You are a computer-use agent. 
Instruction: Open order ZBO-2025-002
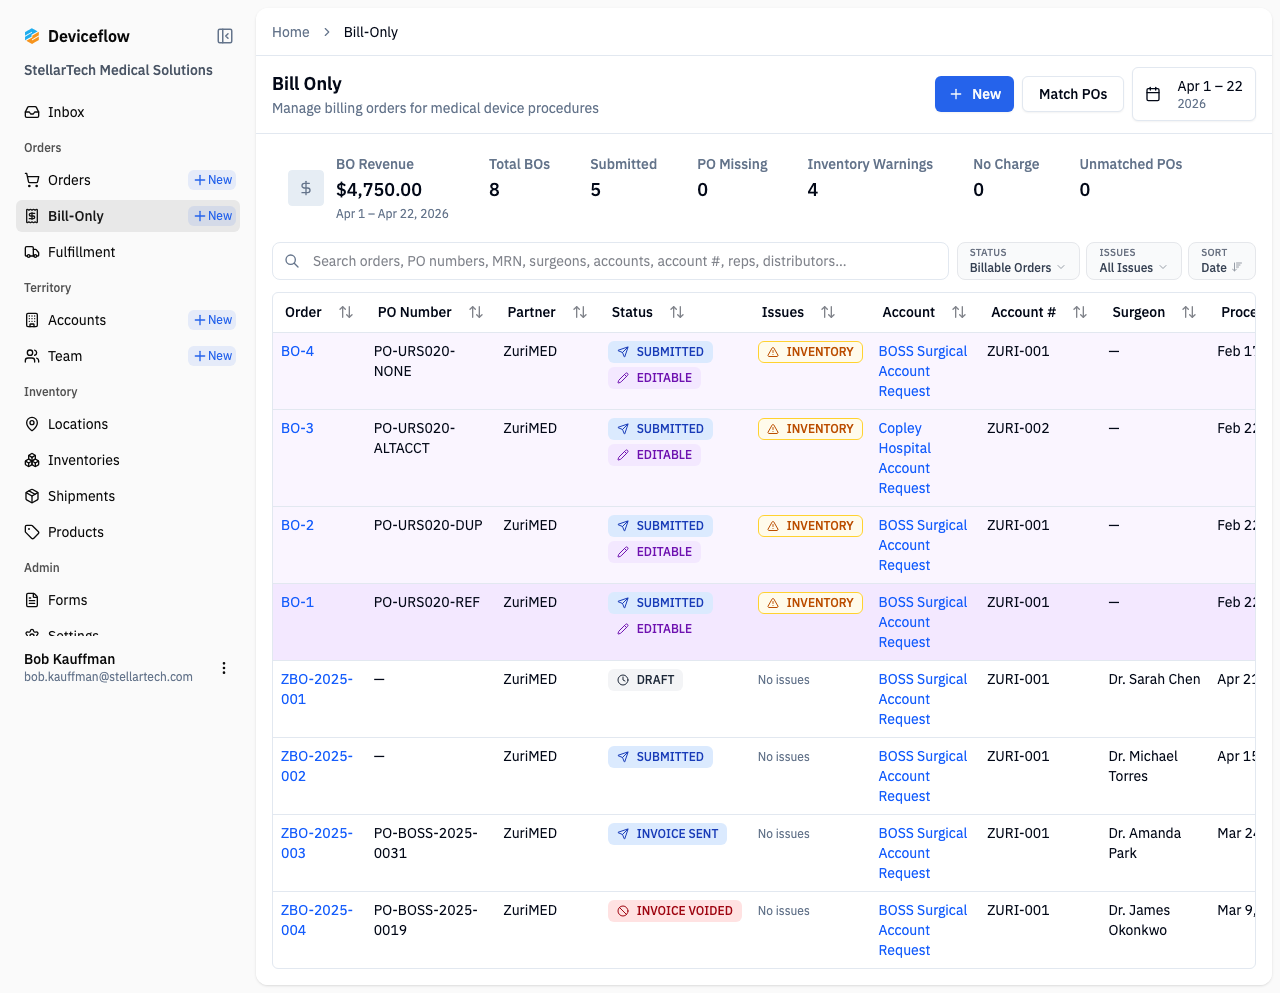tap(317, 766)
